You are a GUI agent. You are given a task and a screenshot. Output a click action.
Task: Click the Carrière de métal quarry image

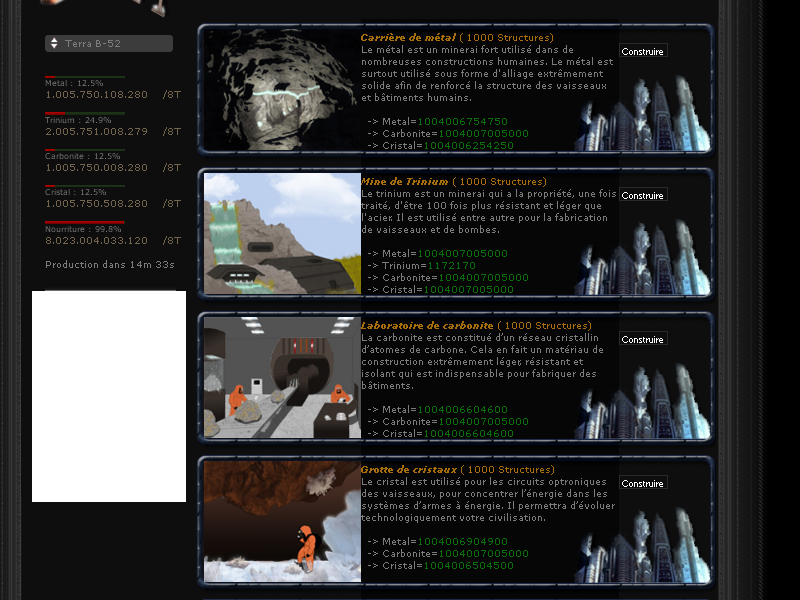coord(282,90)
